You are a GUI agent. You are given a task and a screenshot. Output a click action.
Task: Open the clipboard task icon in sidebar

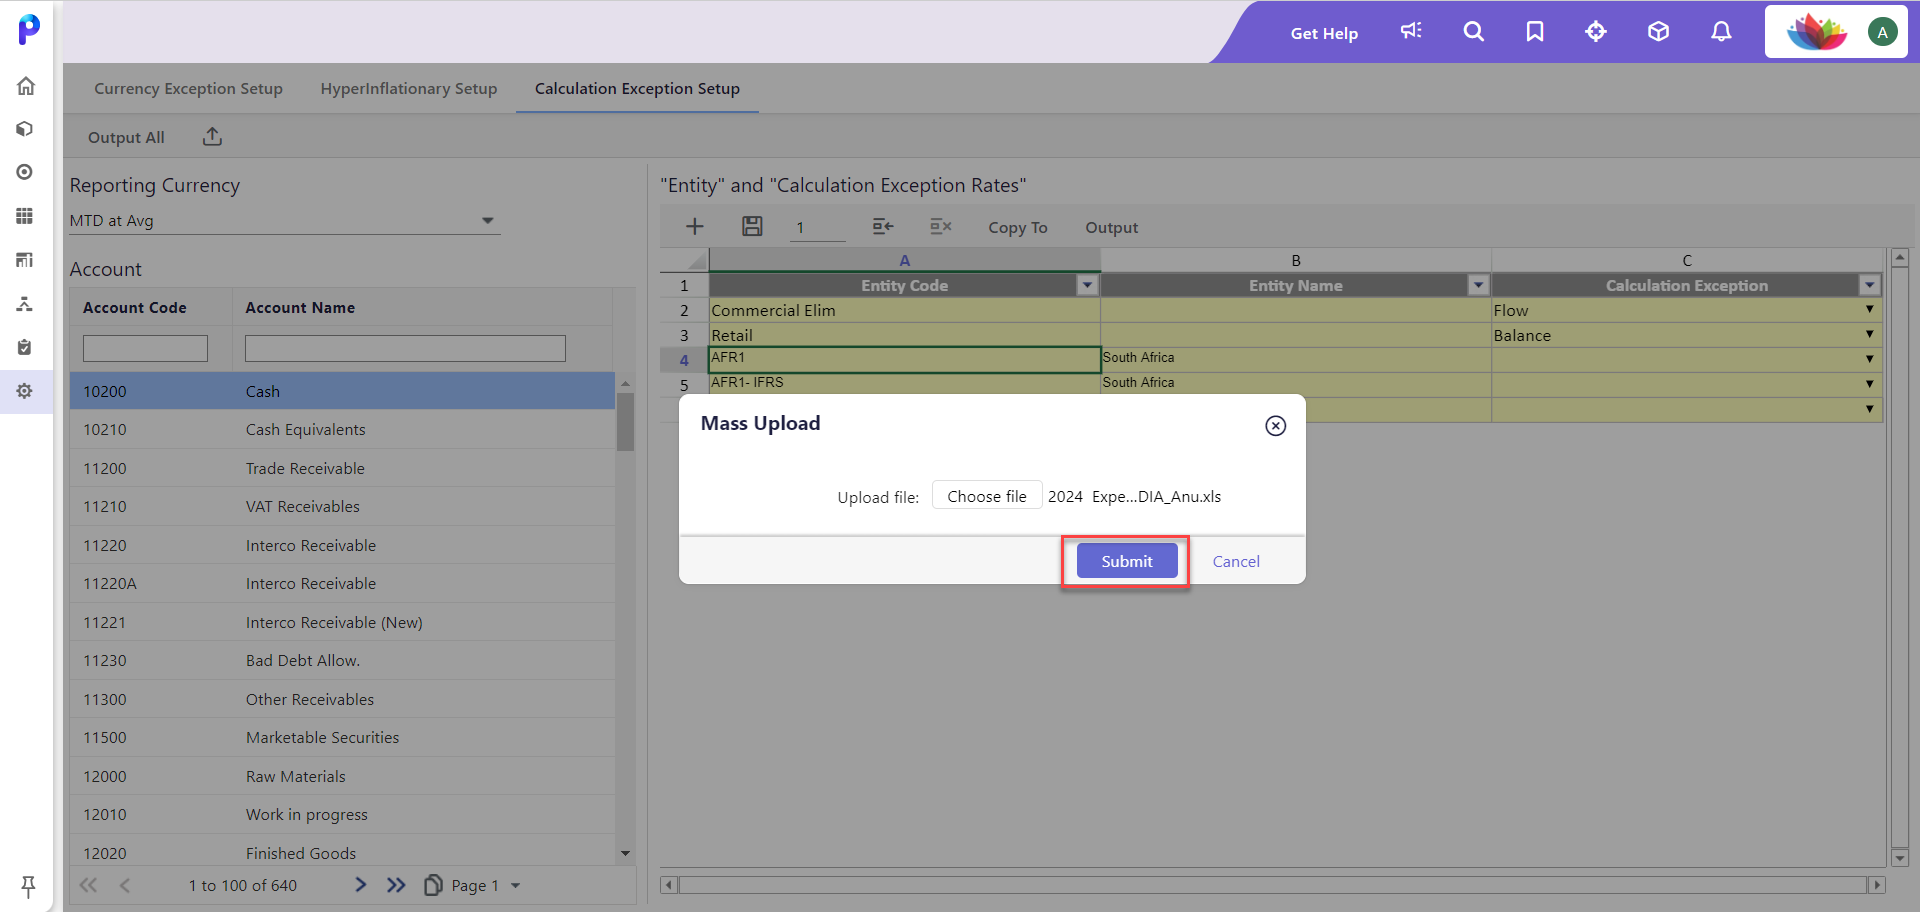(x=25, y=347)
